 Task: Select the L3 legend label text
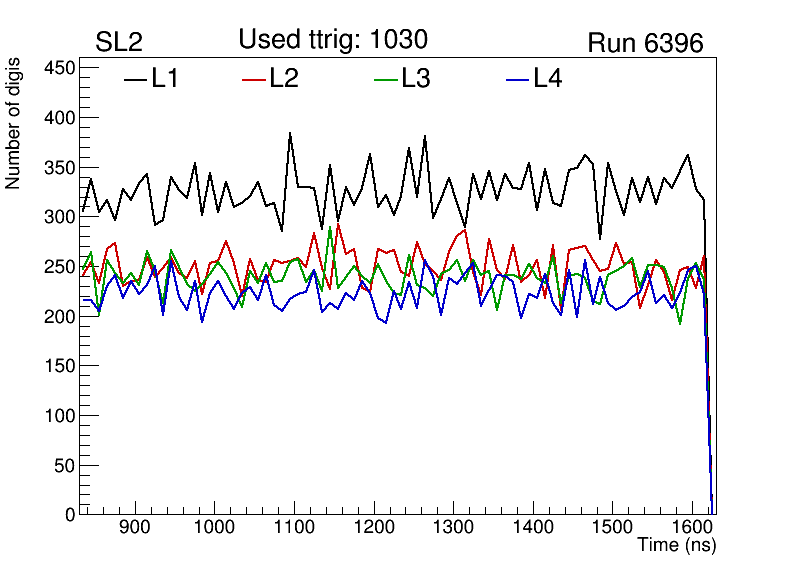tap(415, 78)
